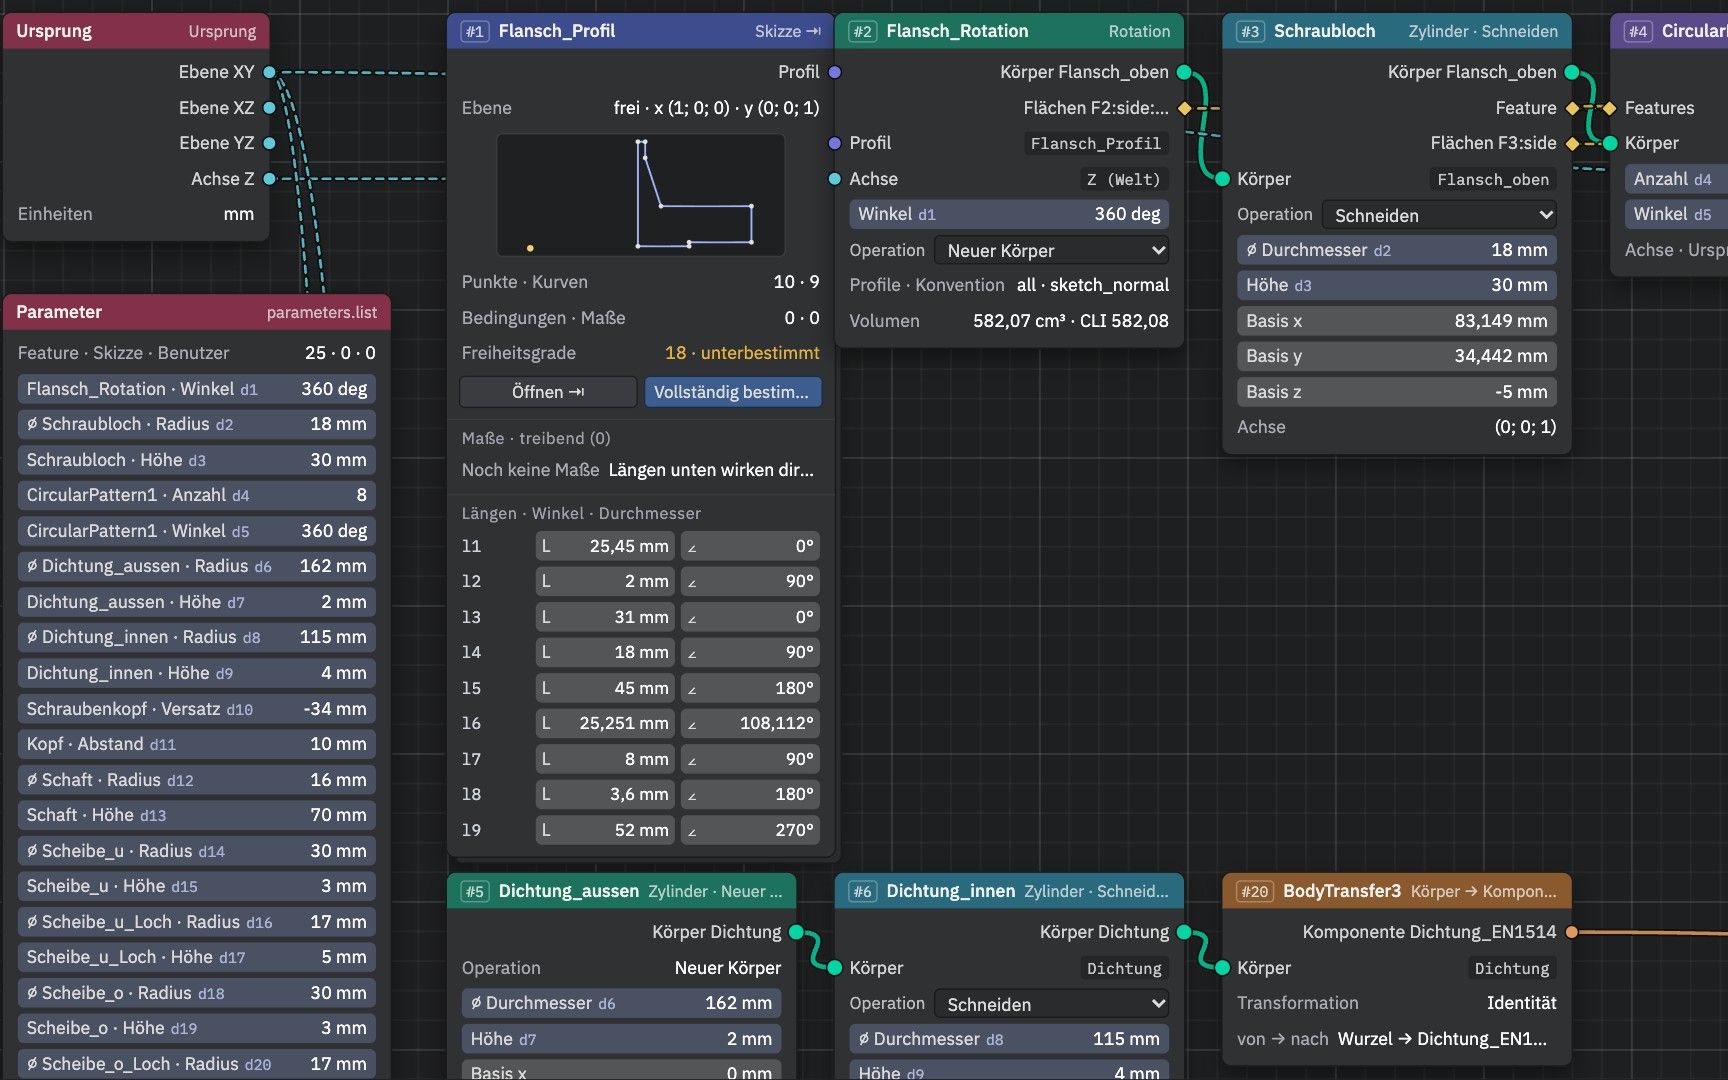Open Operation dropdown in Flansch_Rotation node
Viewport: 1728px width, 1080px height.
click(1051, 250)
